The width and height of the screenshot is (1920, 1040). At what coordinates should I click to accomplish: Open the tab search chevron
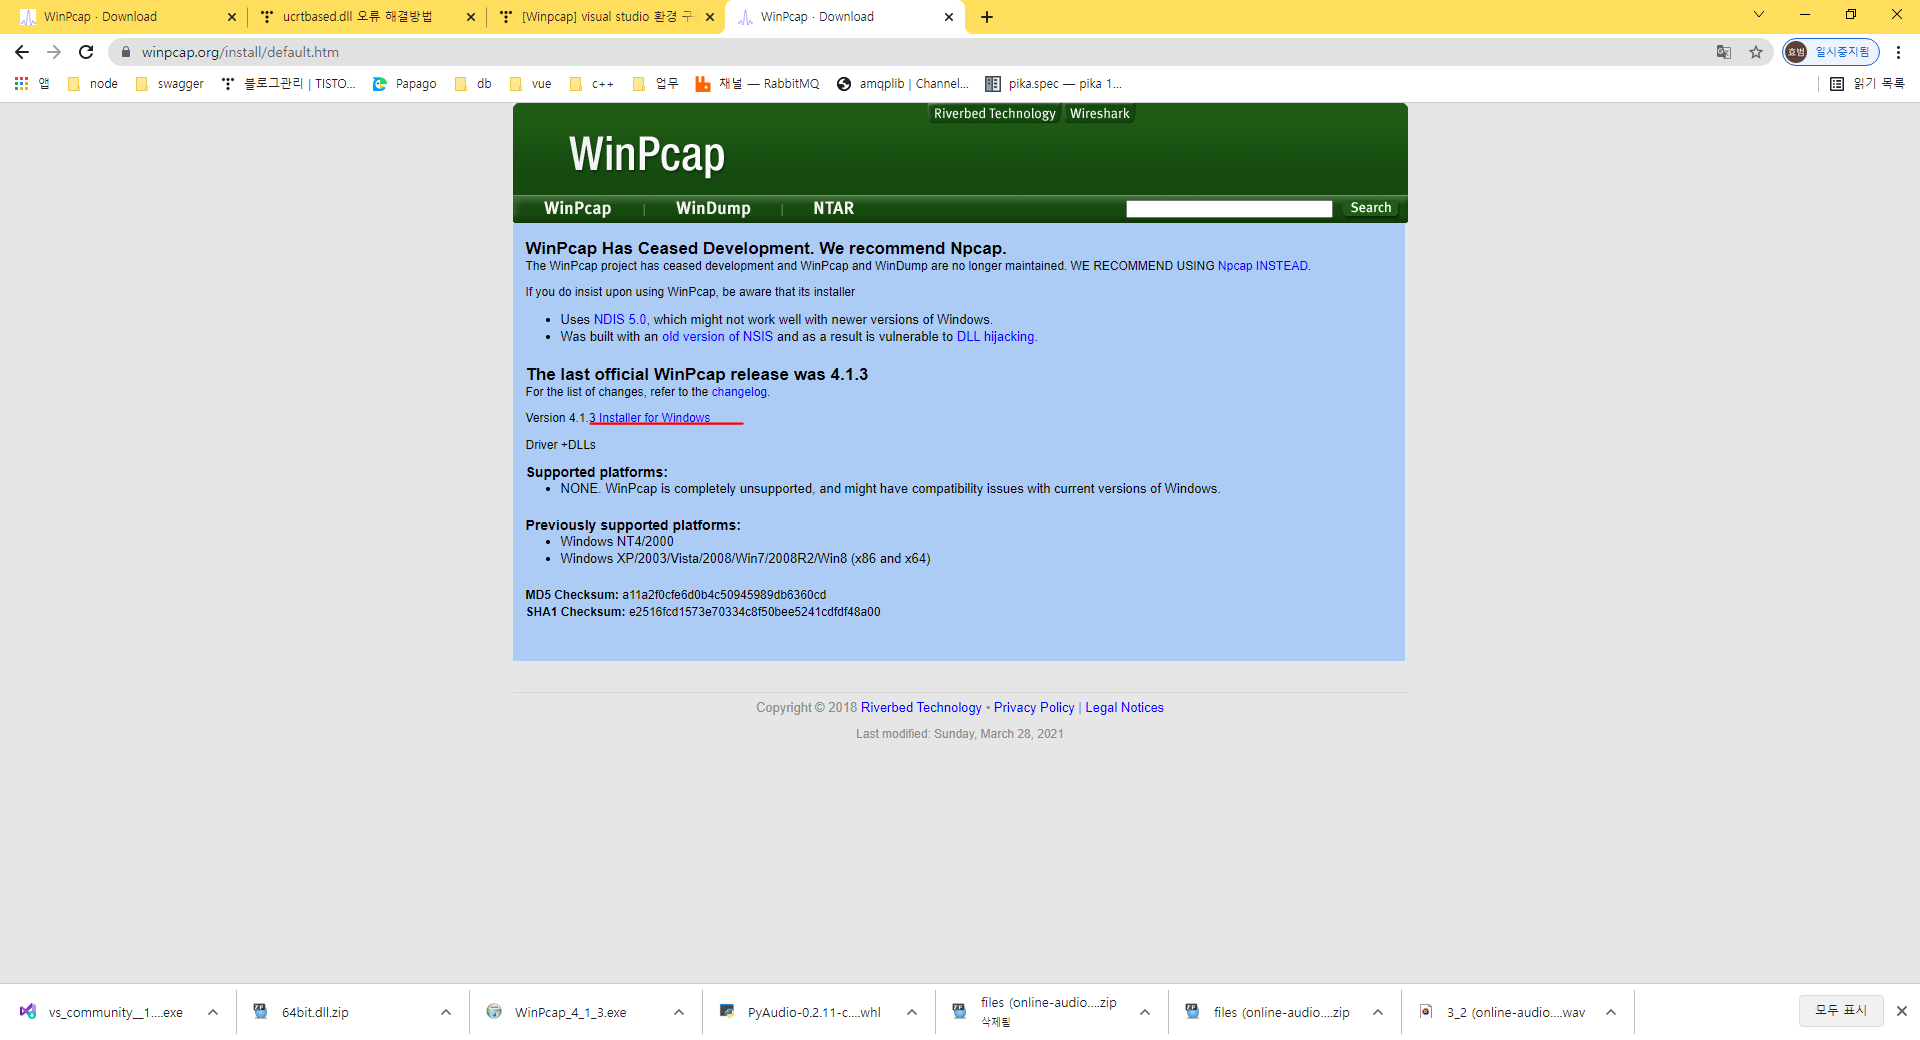[1758, 15]
